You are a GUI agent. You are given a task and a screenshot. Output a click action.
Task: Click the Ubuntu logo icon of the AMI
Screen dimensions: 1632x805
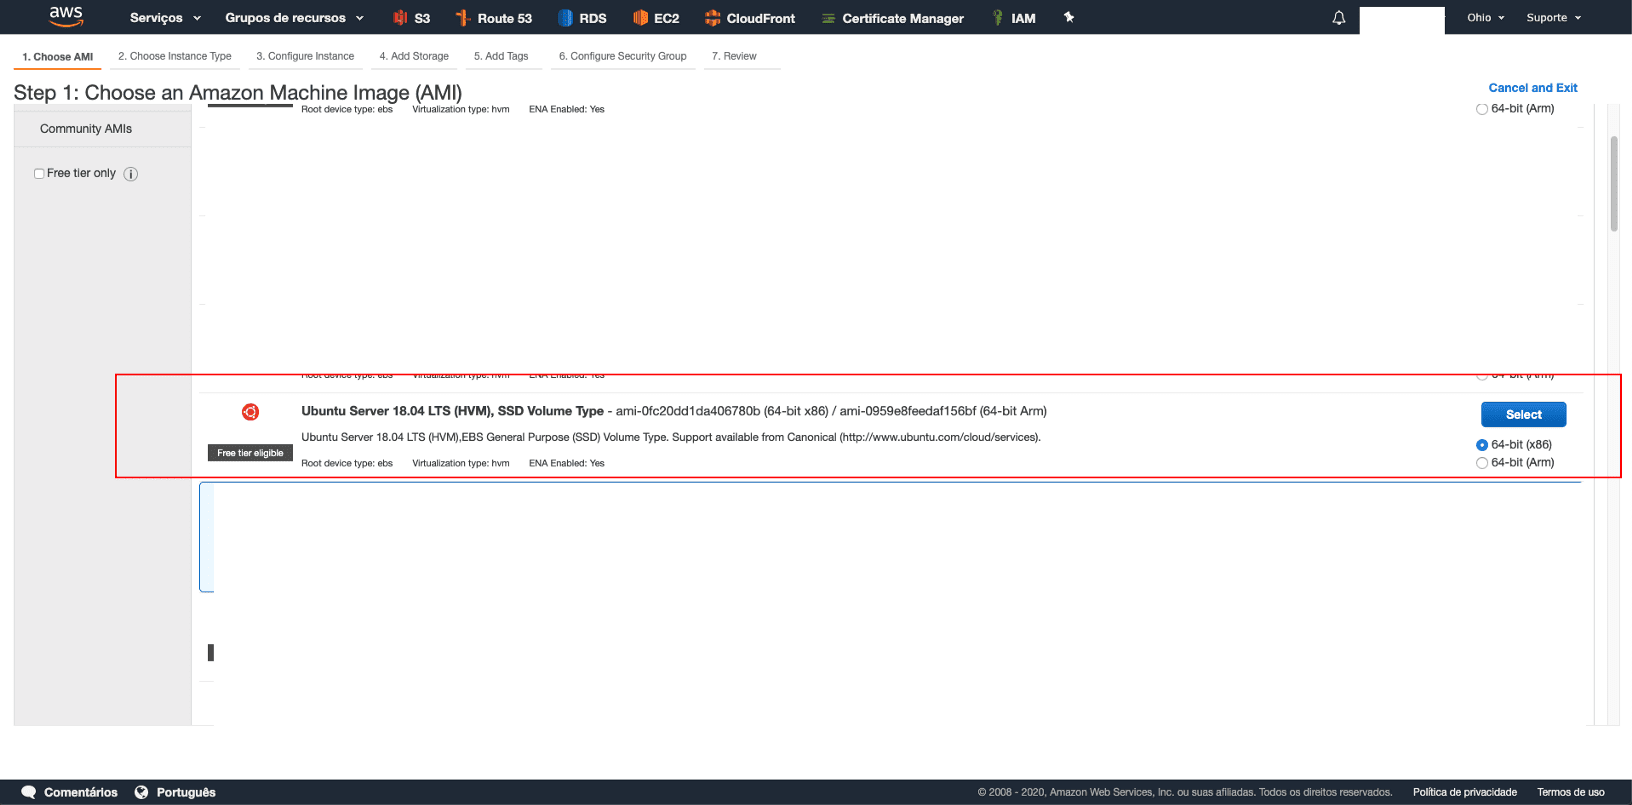click(250, 412)
